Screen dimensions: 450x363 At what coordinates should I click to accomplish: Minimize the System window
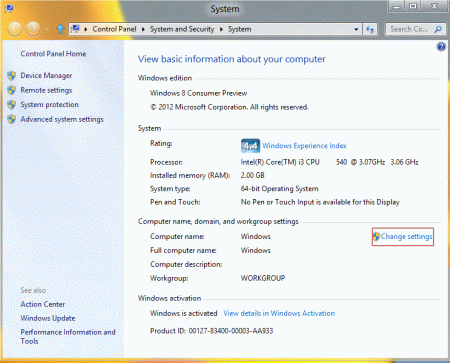click(396, 7)
